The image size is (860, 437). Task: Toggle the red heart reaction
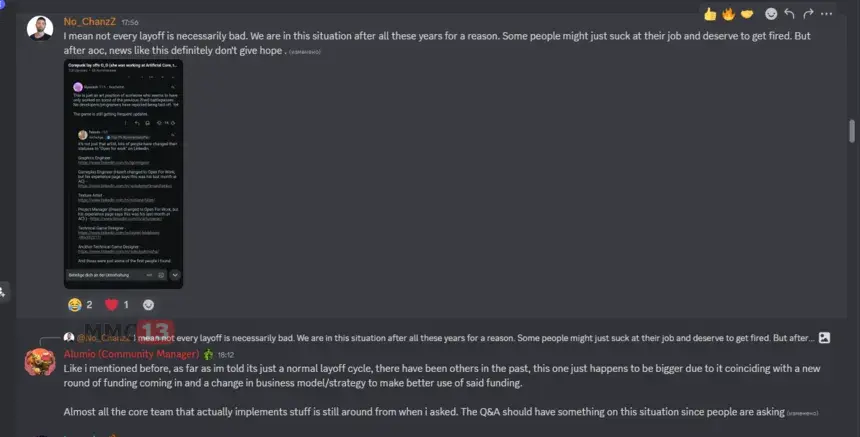coord(117,304)
